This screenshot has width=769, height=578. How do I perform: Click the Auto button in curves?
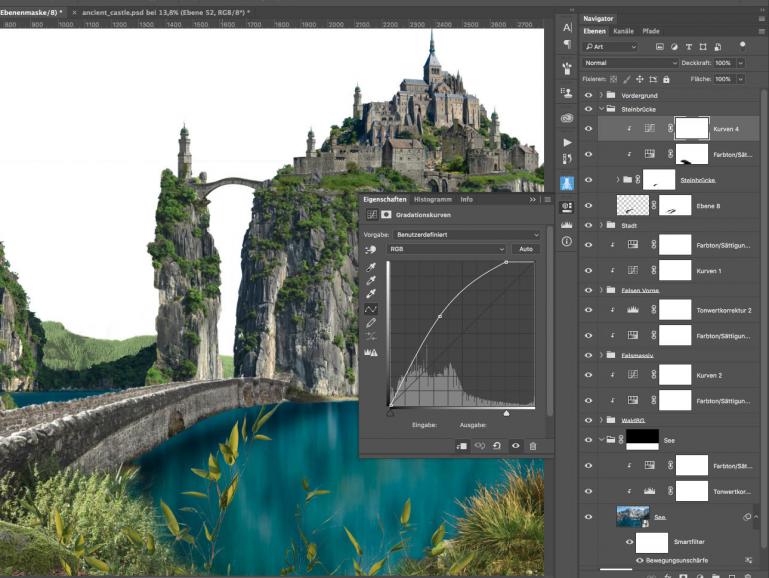pos(525,248)
